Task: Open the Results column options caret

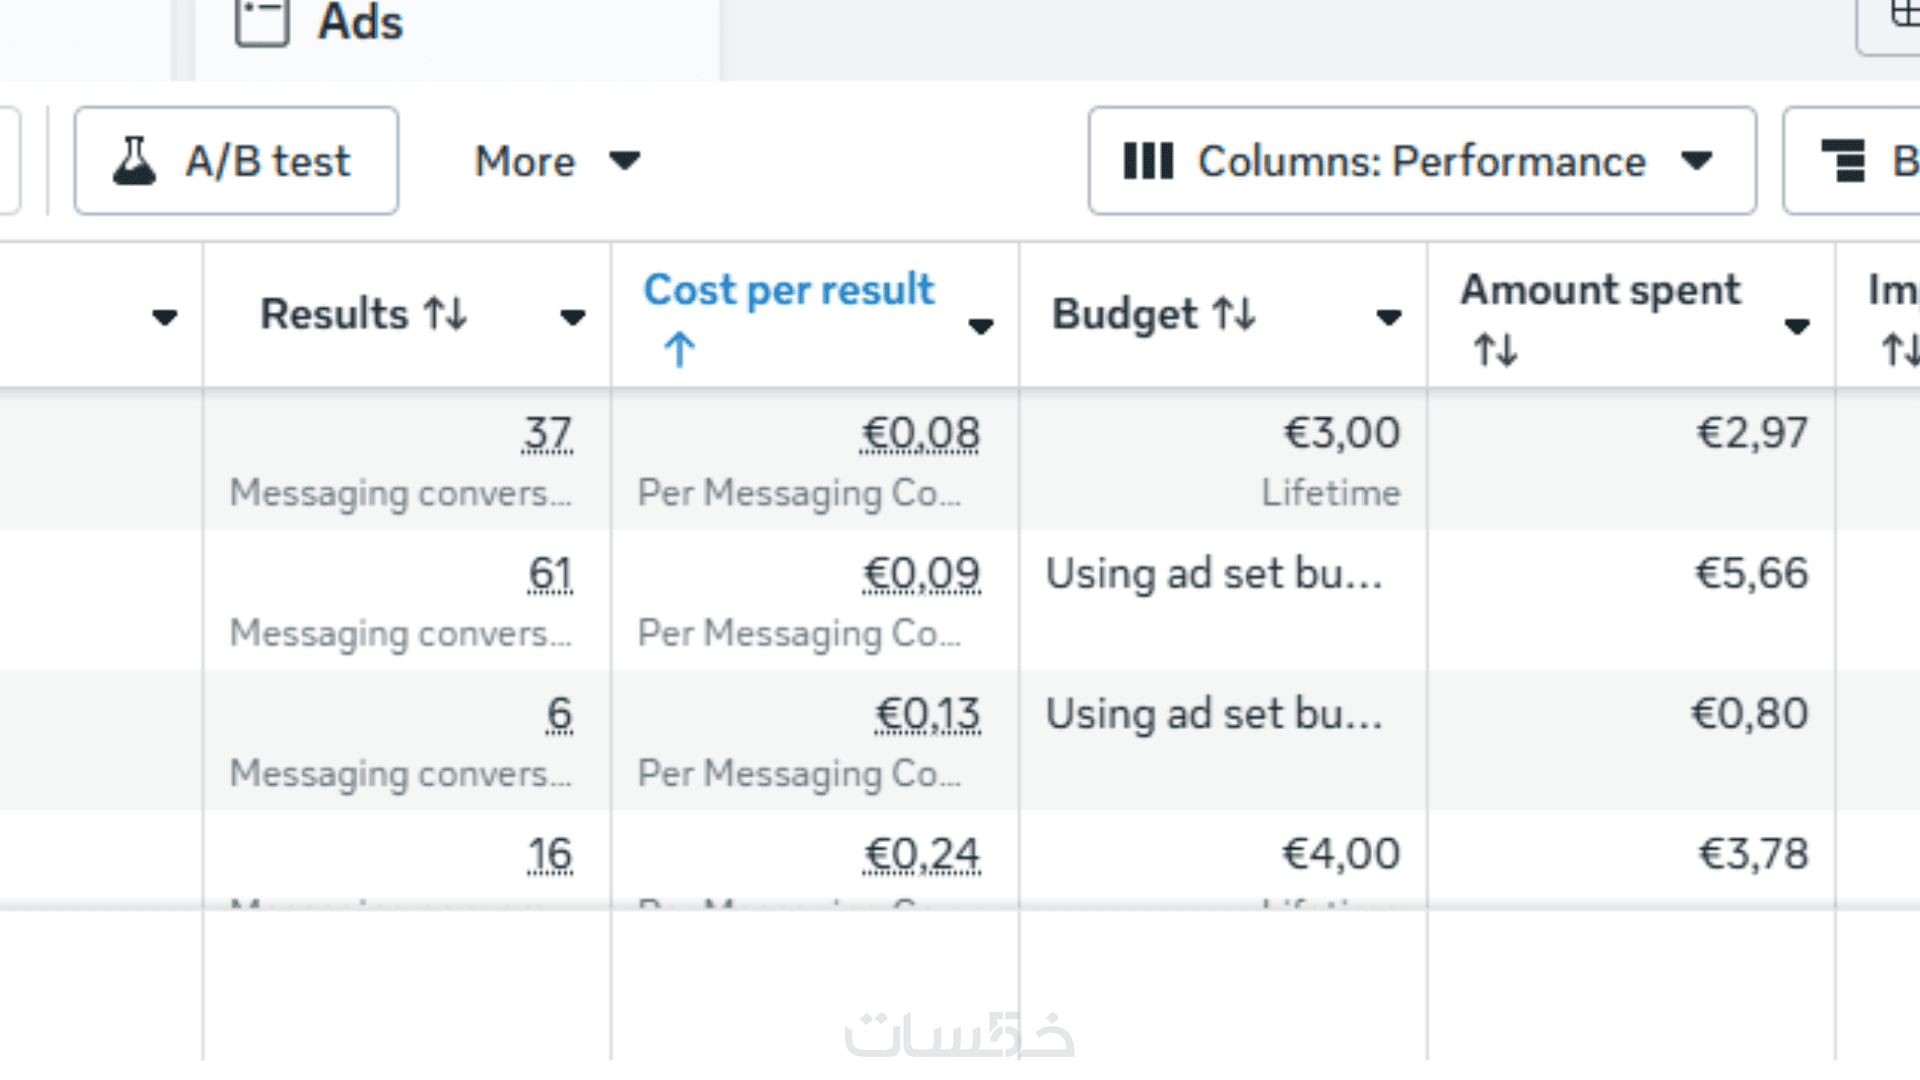Action: point(572,318)
